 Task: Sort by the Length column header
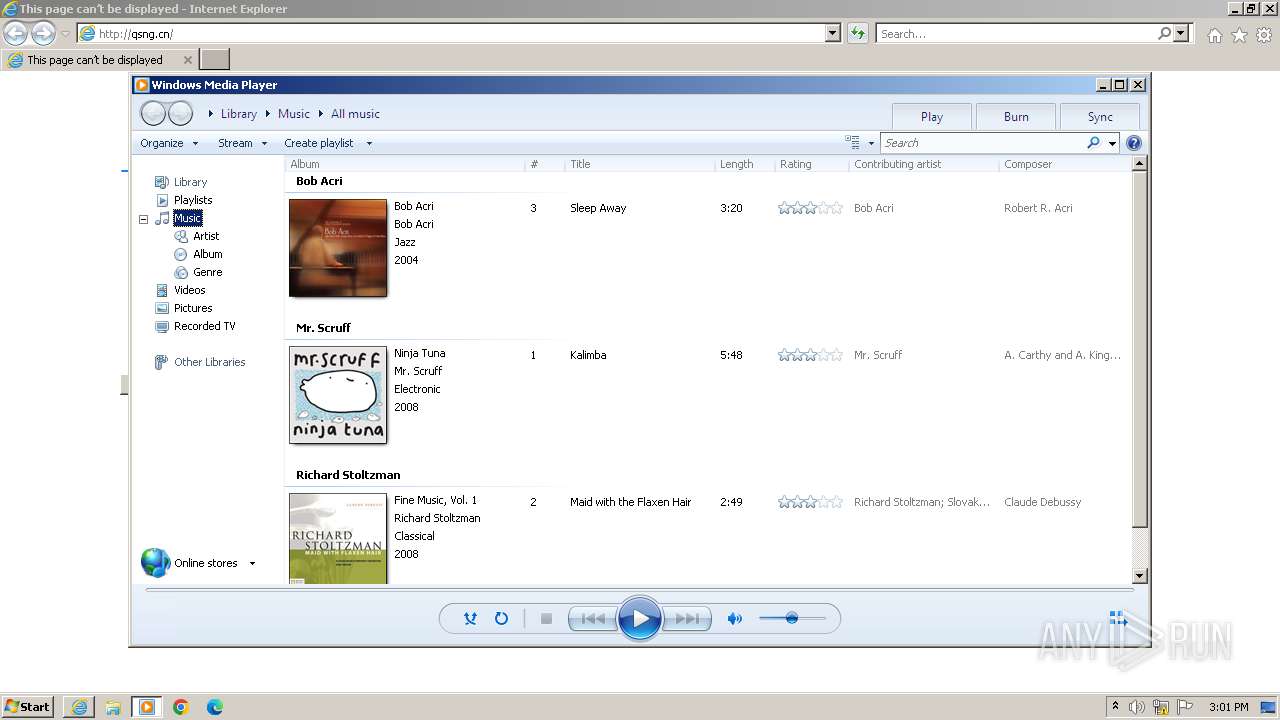click(745, 164)
